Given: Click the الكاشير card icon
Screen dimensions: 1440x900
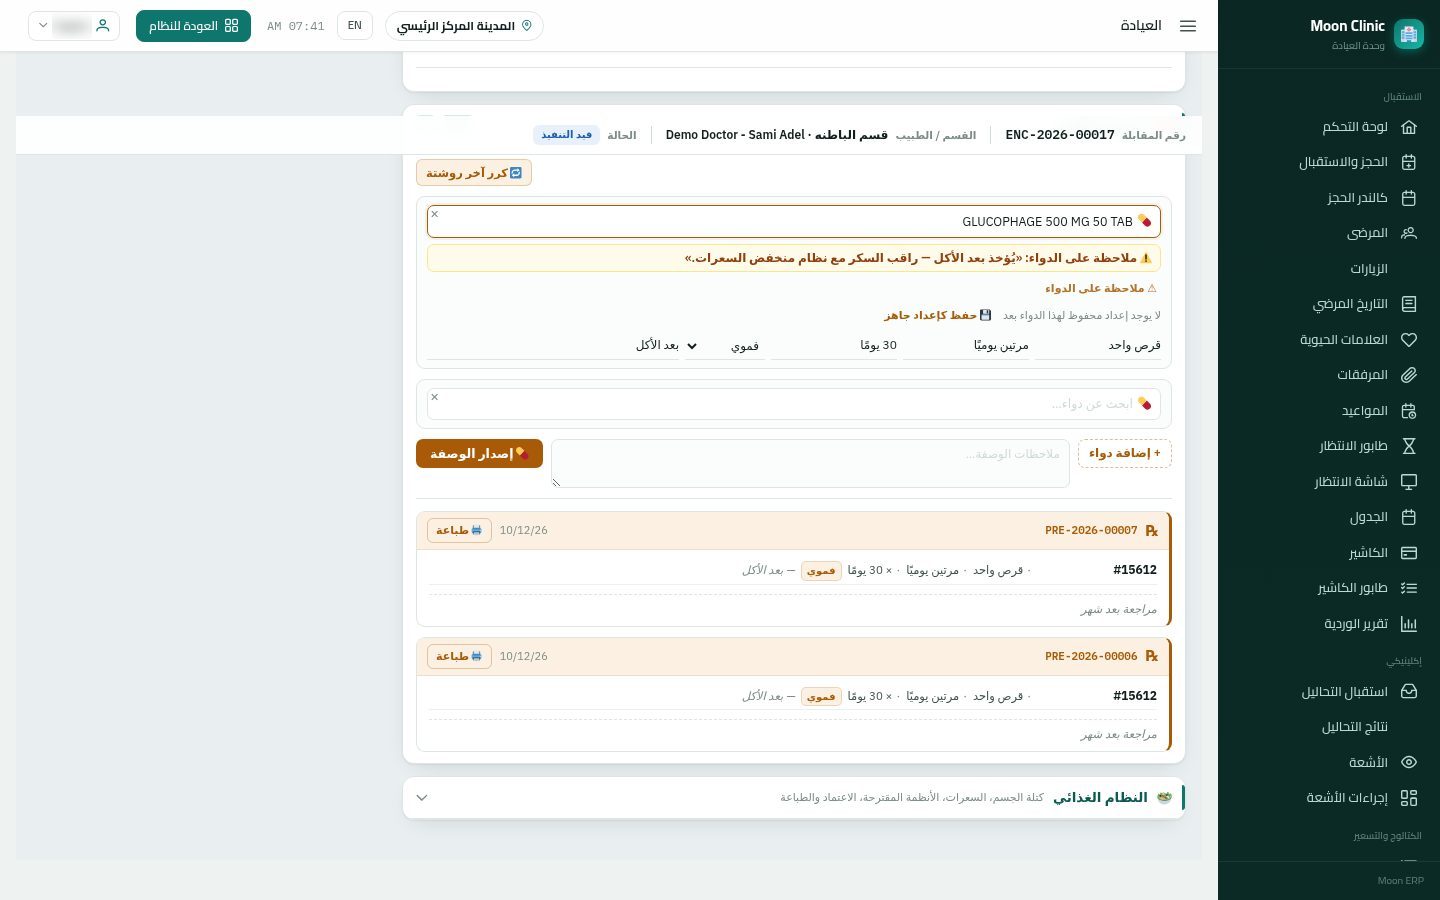Looking at the screenshot, I should (1409, 553).
